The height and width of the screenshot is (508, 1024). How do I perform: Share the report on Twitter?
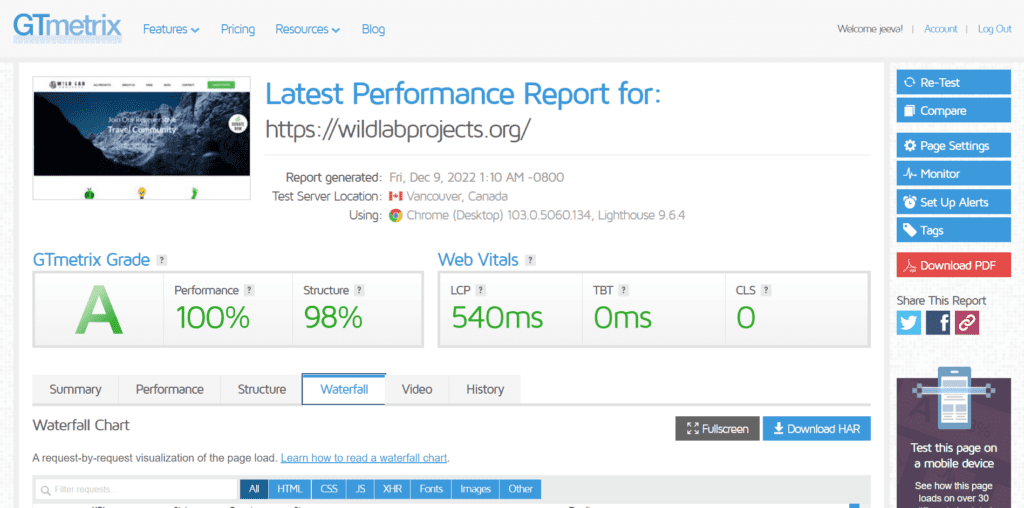(x=908, y=323)
